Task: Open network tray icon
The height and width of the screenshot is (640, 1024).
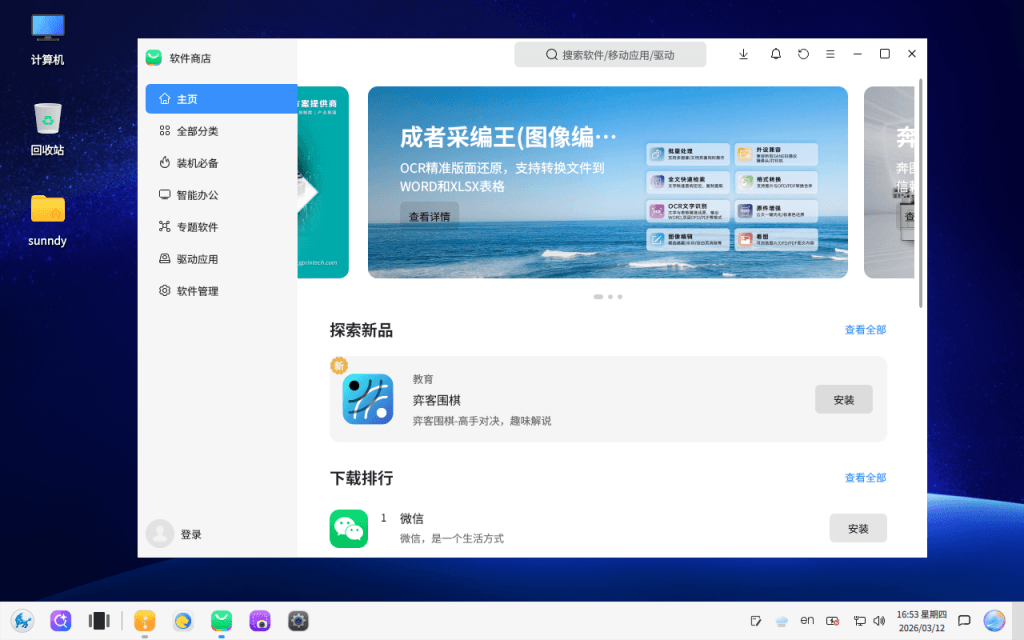Action: point(859,620)
